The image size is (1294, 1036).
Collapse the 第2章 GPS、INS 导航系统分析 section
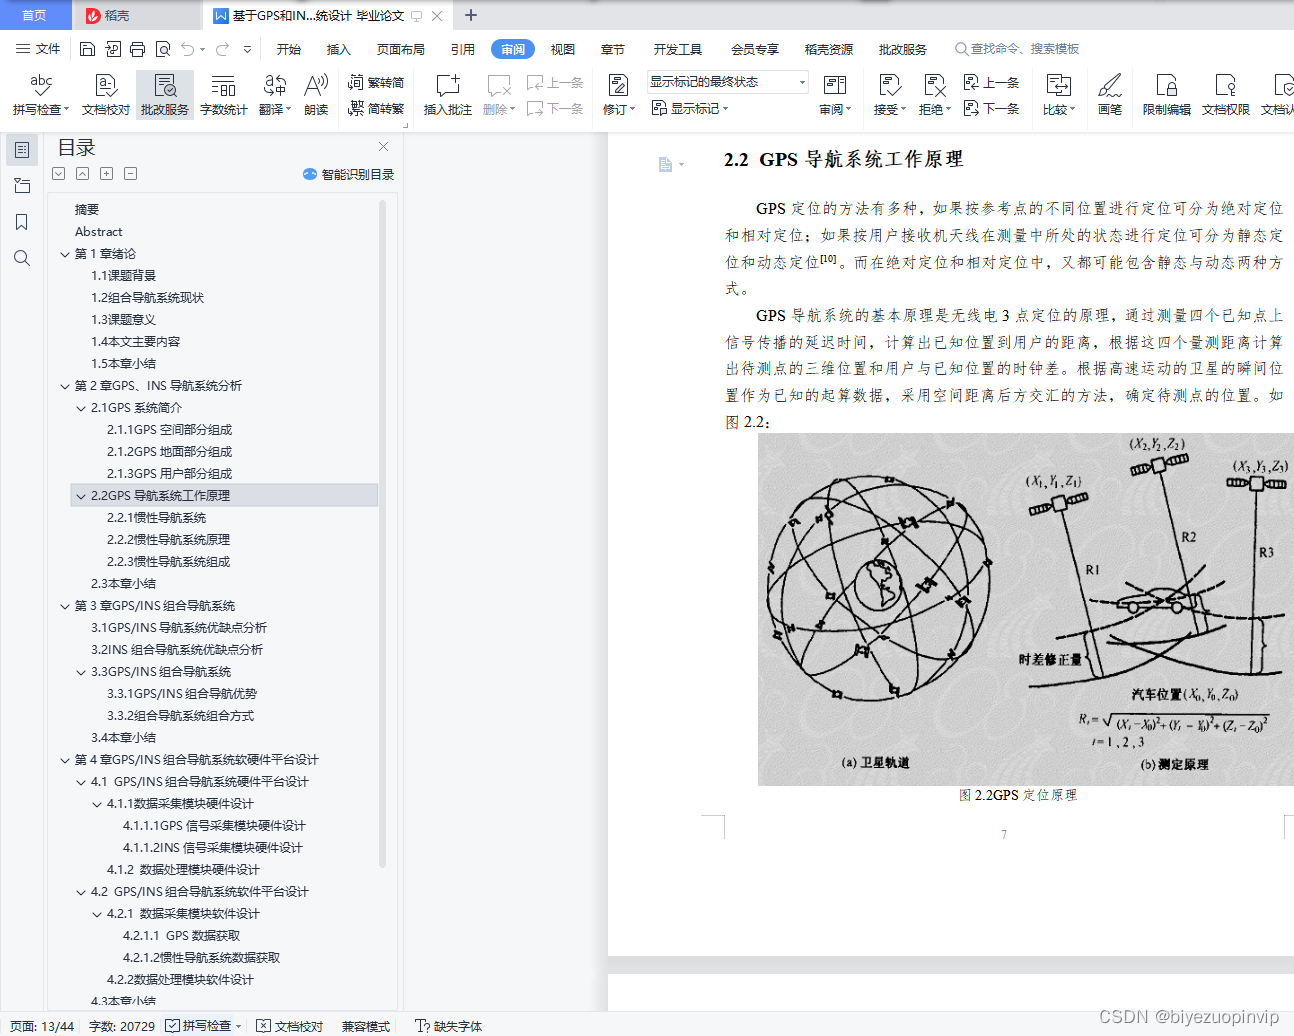click(x=65, y=385)
